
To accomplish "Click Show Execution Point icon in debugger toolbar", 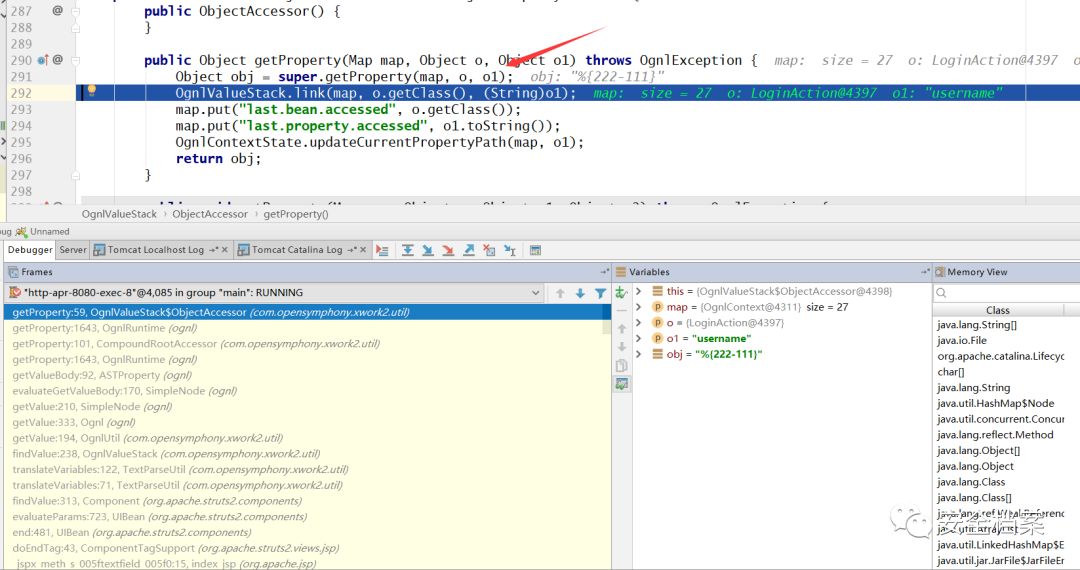I will coord(382,251).
